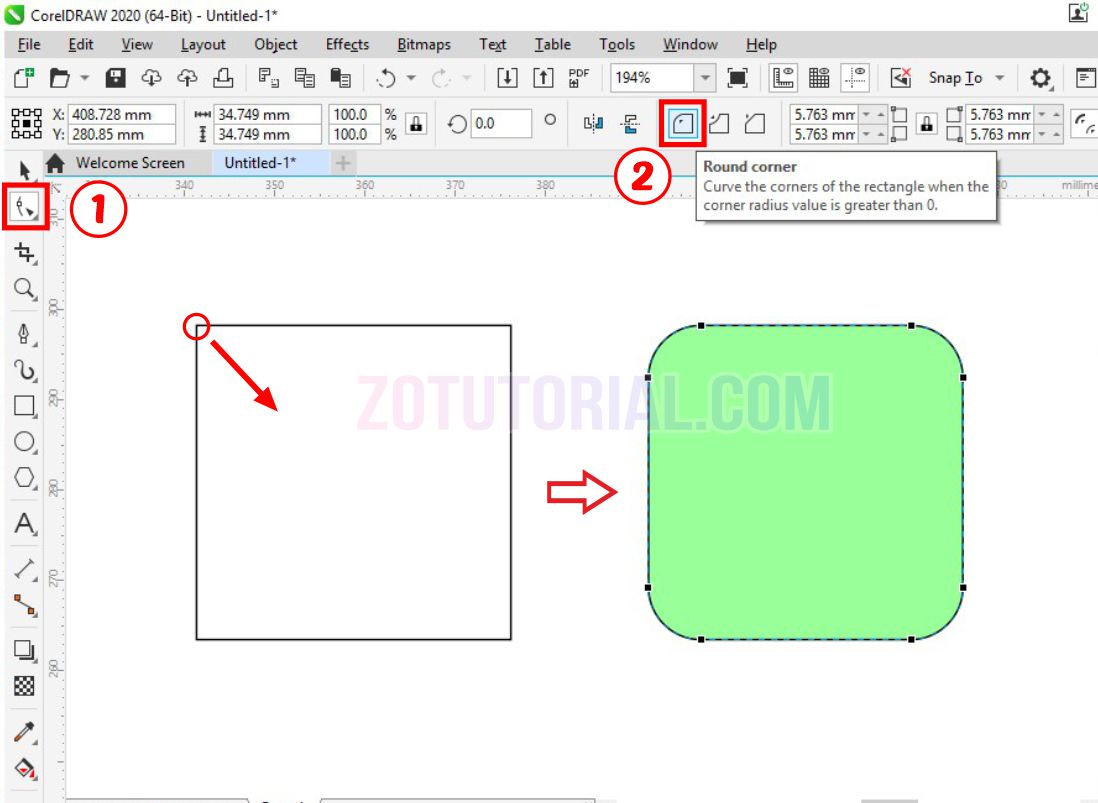Open the zoom level dropdown showing 194%

(x=706, y=77)
